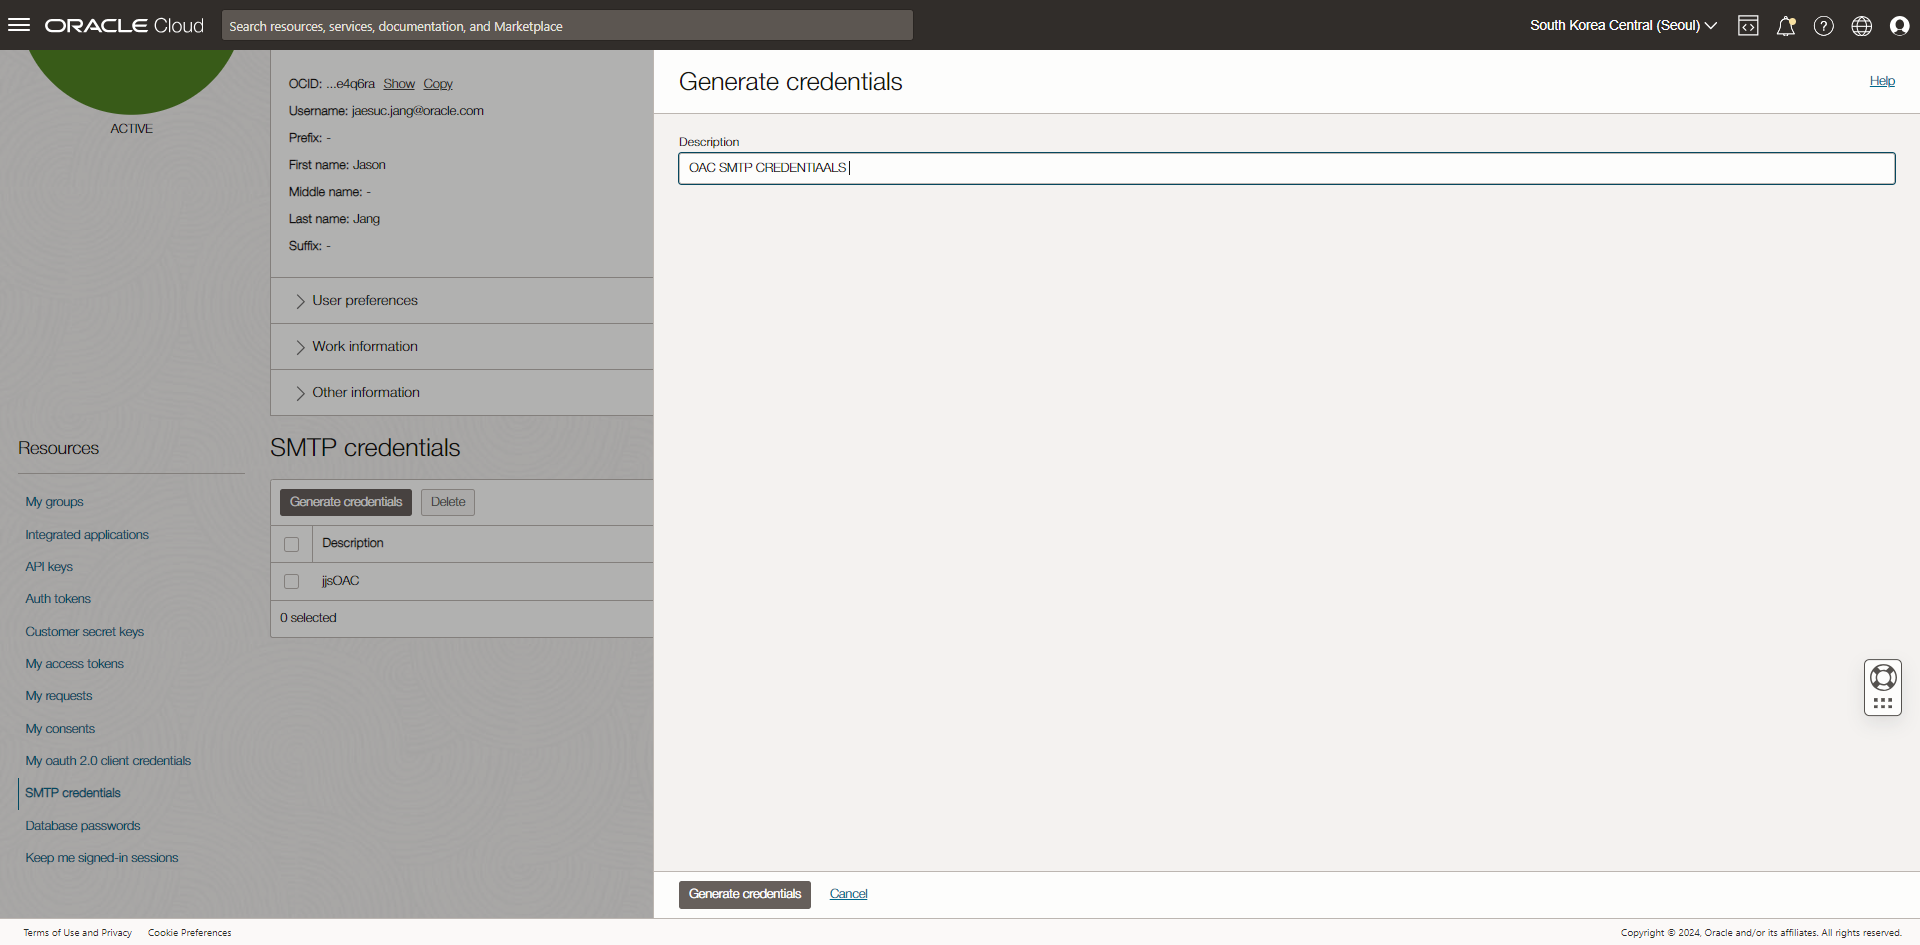Viewport: 1920px width, 945px height.
Task: Open My access tokens resource
Action: click(x=75, y=664)
